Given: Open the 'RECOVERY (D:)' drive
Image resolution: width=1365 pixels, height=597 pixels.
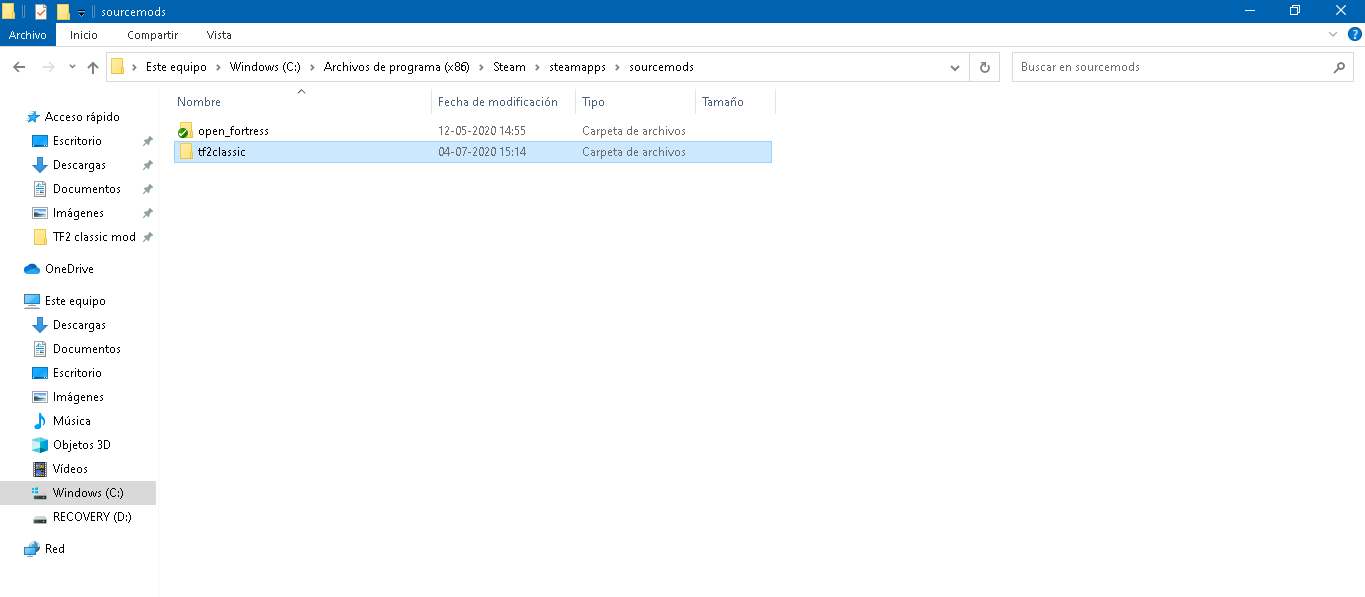Looking at the screenshot, I should pos(92,517).
